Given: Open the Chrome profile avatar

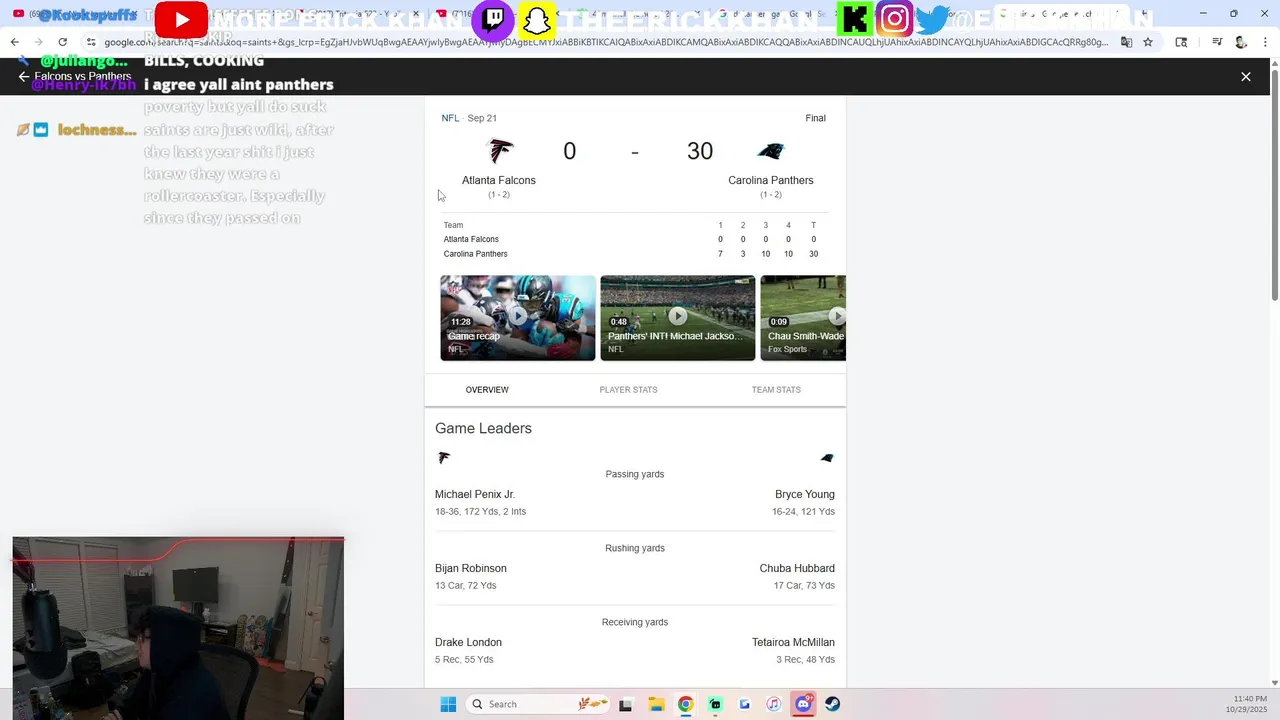Looking at the screenshot, I should click(1241, 42).
